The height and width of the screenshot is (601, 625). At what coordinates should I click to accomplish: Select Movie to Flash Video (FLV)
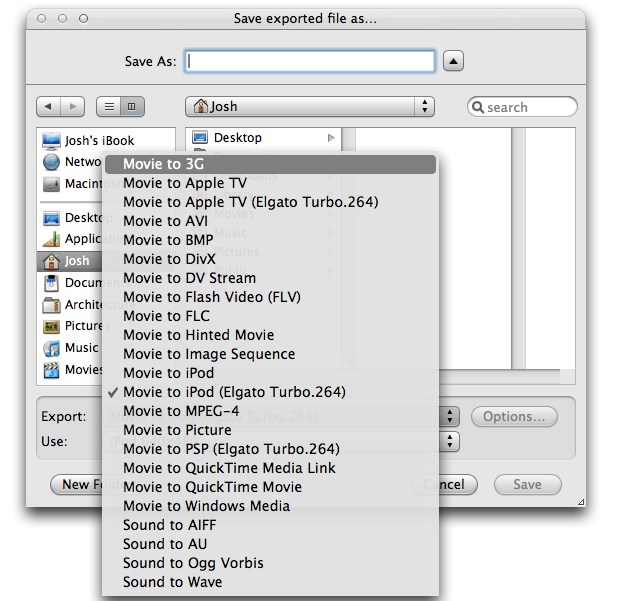pos(270,297)
